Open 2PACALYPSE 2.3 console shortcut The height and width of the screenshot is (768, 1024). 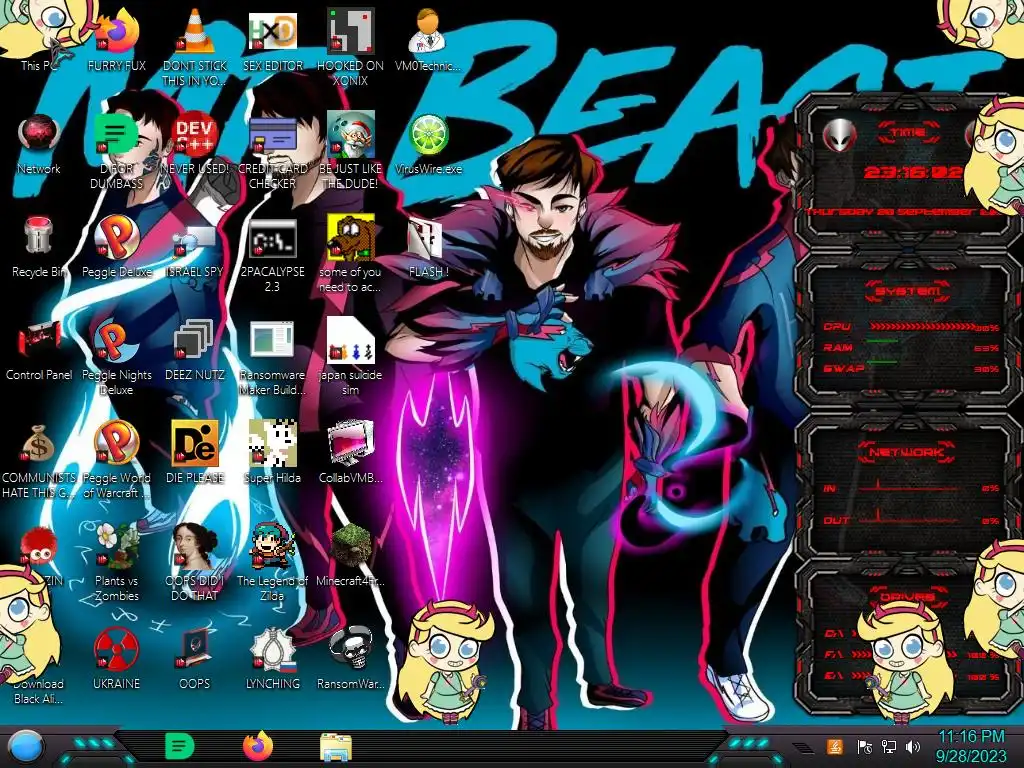click(273, 253)
